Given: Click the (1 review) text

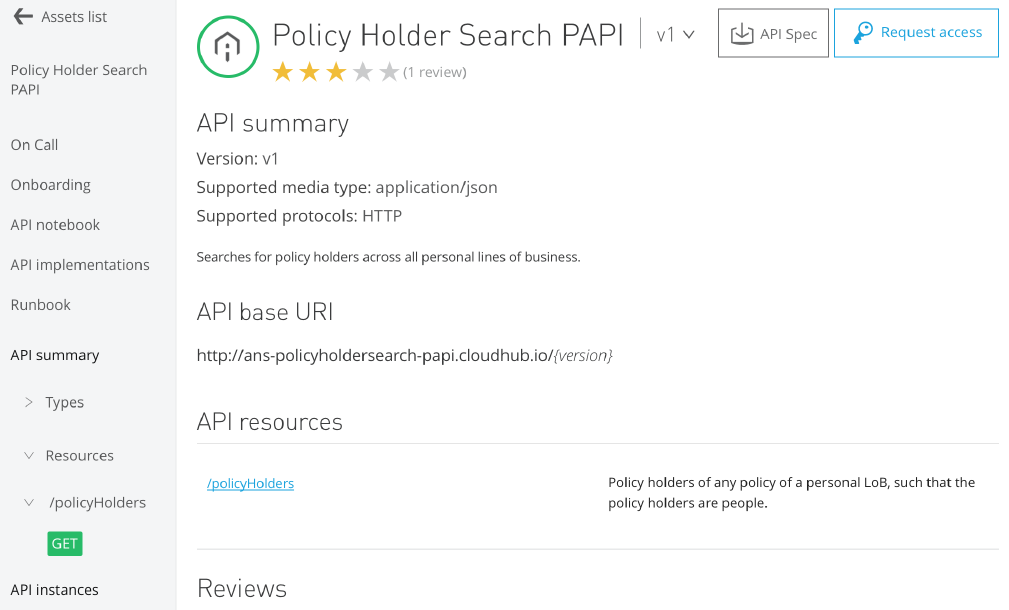Looking at the screenshot, I should (x=435, y=72).
